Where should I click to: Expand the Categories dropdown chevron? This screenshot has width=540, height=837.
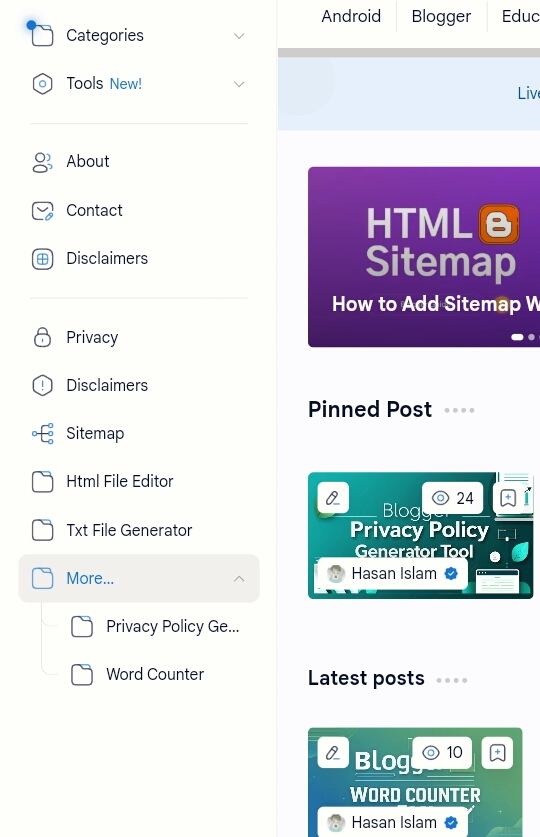(239, 36)
